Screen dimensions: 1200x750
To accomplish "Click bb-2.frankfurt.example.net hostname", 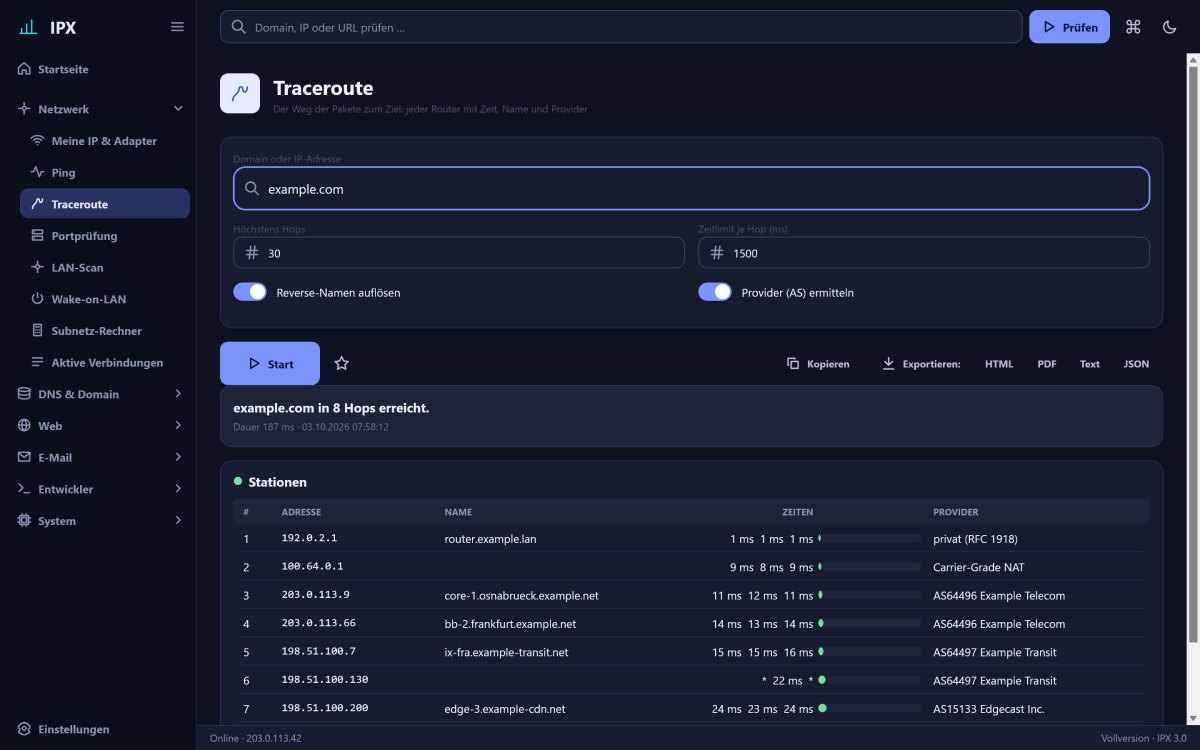I will point(510,624).
